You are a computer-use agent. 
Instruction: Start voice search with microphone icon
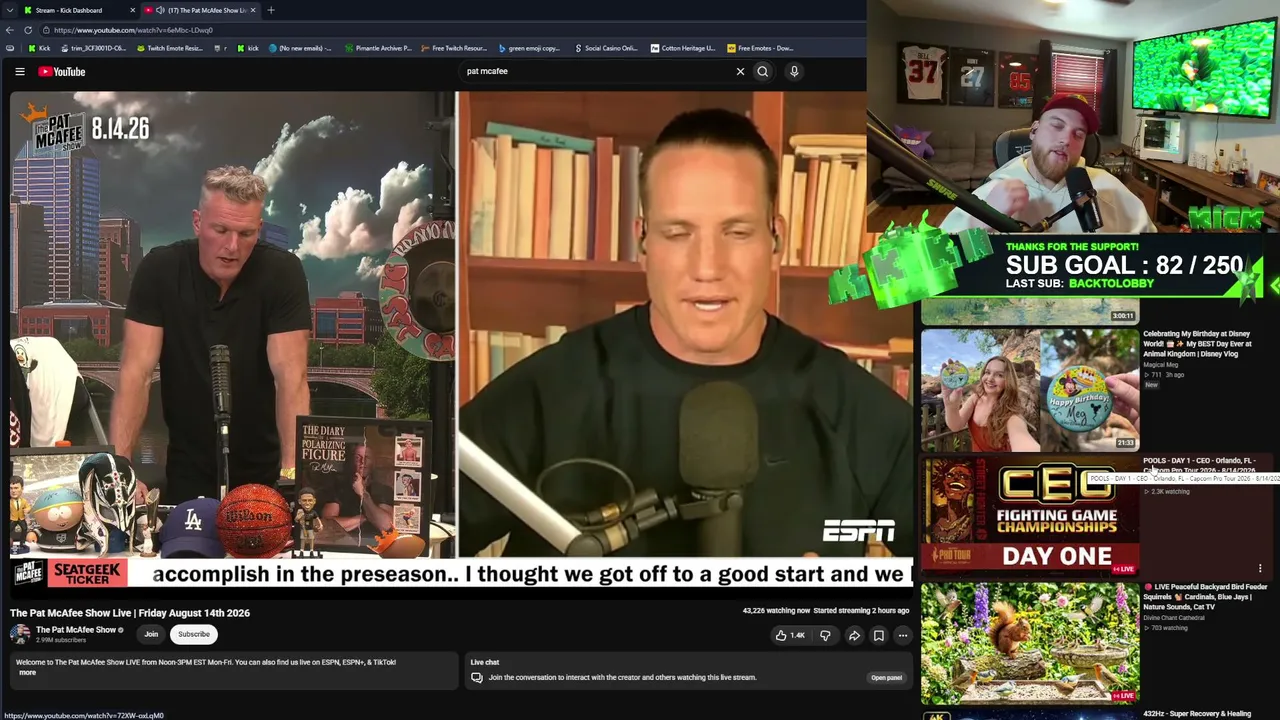coord(794,71)
